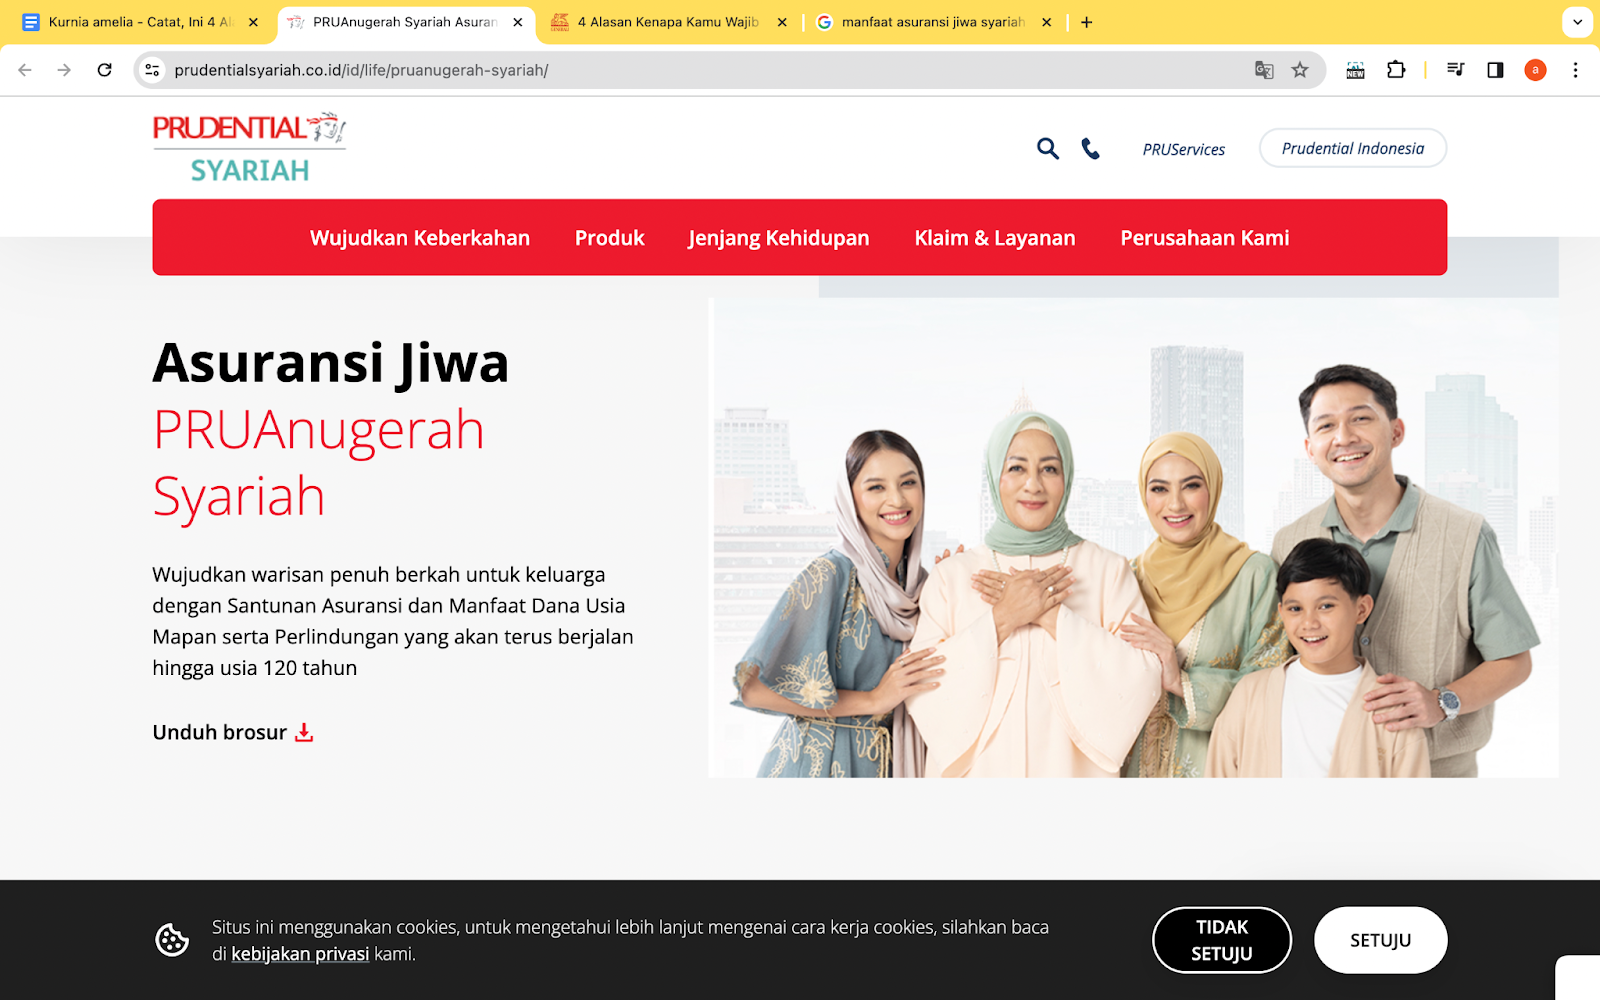Close the manfaat asuransi jiwa syariah tab
The height and width of the screenshot is (1000, 1600).
coord(1047,22)
